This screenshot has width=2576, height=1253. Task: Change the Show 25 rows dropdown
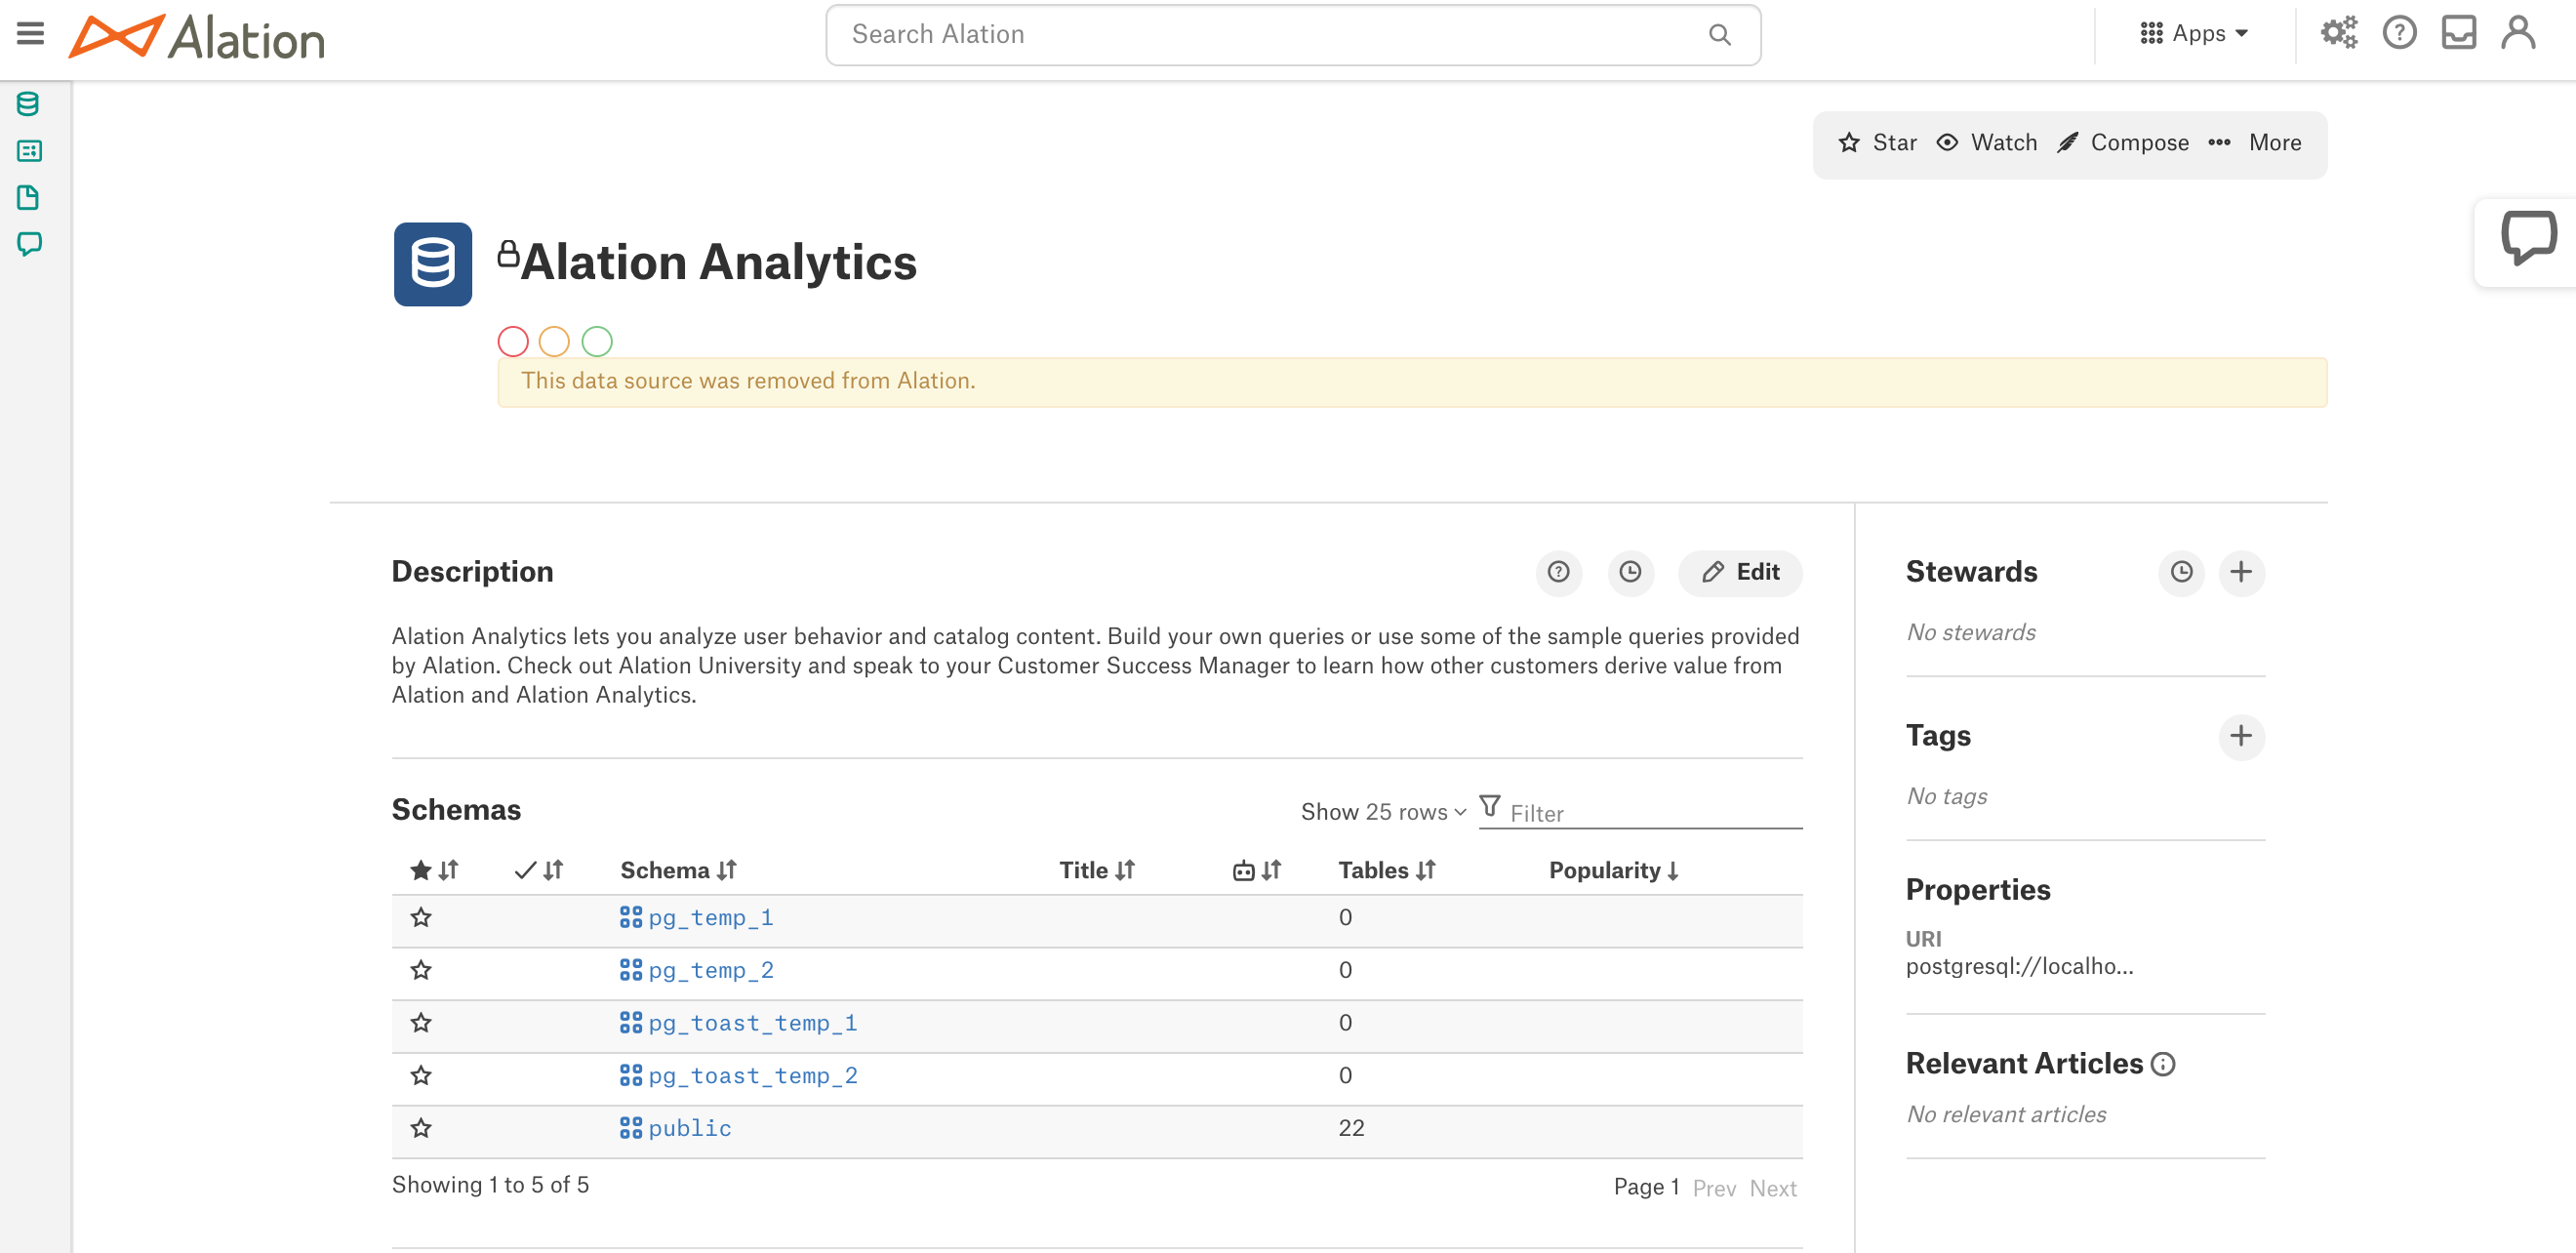coord(1383,812)
